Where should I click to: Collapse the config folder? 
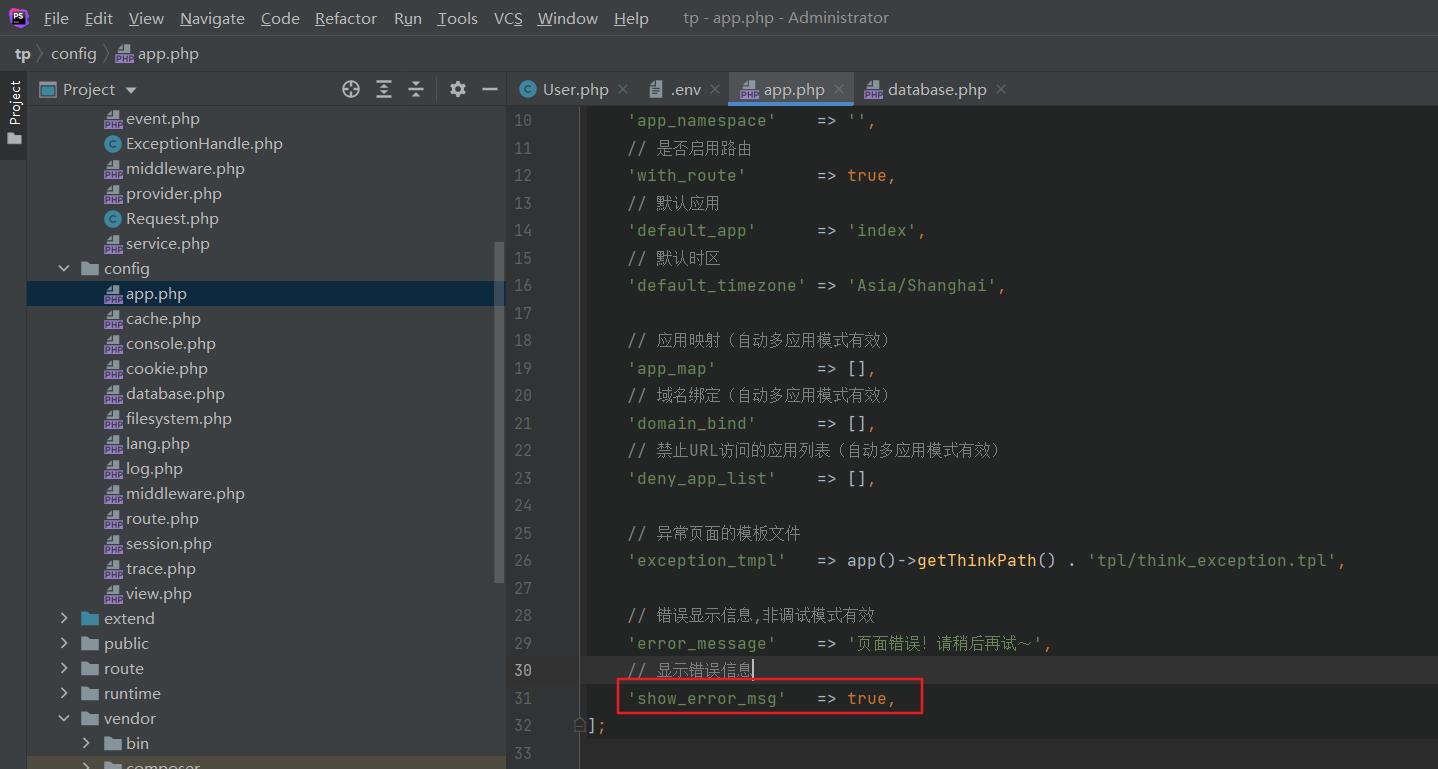tap(64, 269)
